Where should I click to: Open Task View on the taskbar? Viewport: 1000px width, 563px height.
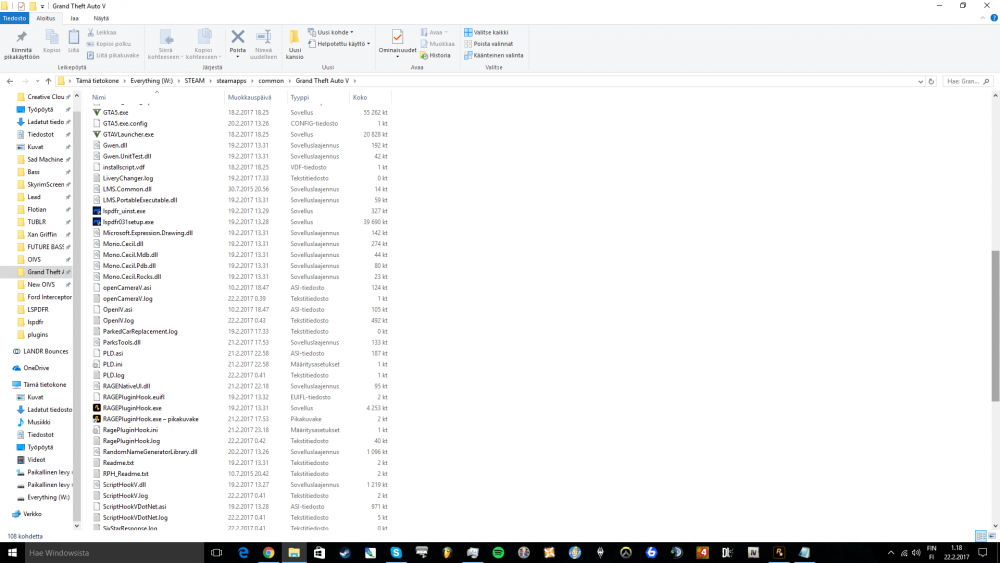tap(217, 553)
